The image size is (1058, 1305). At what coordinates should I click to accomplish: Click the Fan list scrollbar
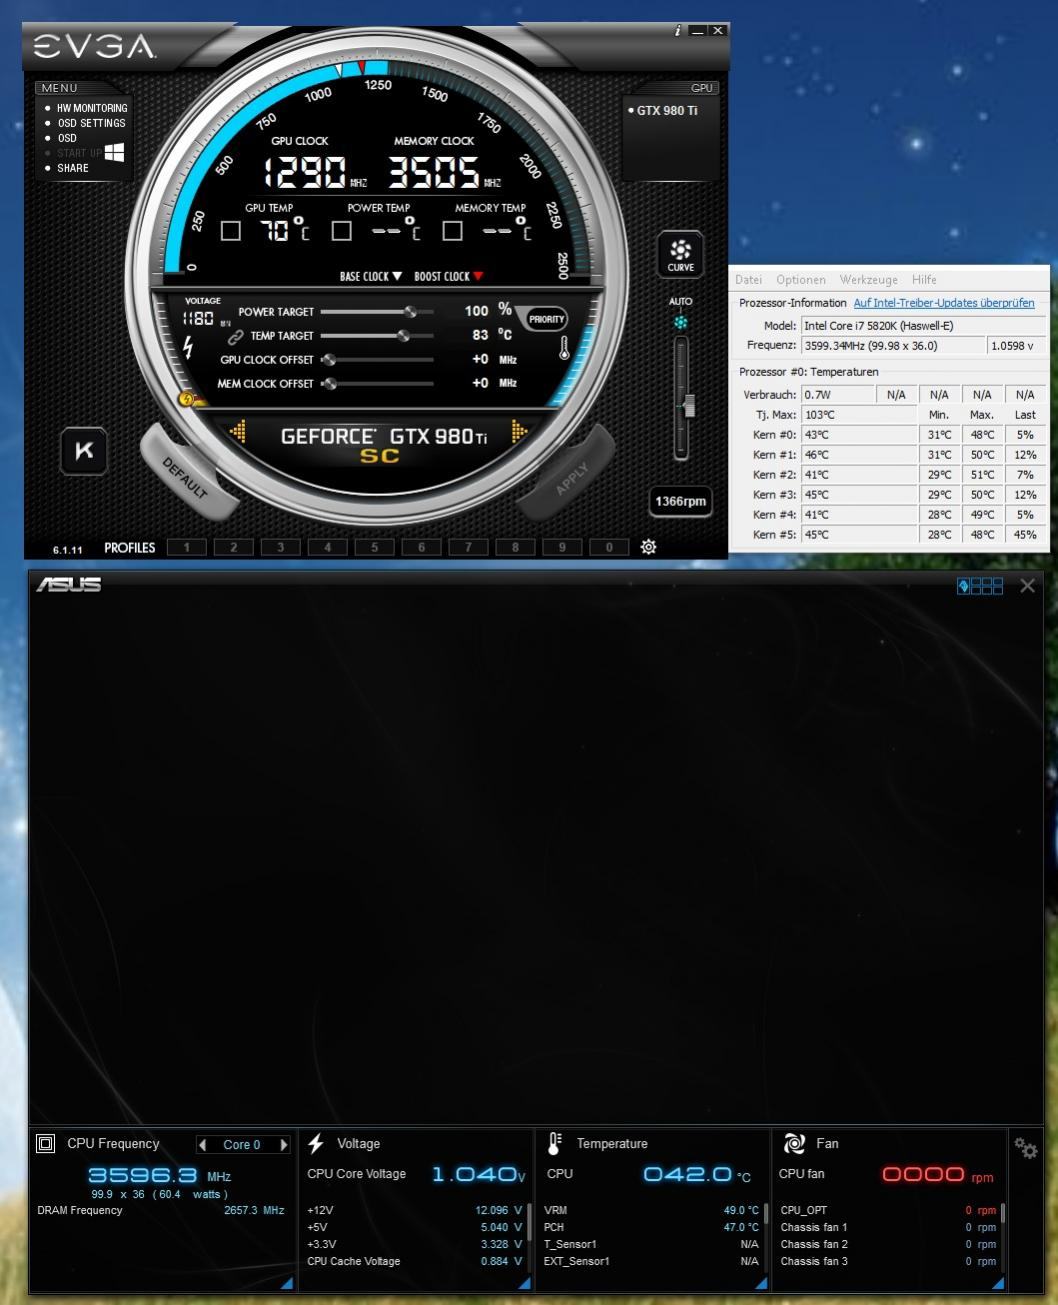pos(1002,1237)
